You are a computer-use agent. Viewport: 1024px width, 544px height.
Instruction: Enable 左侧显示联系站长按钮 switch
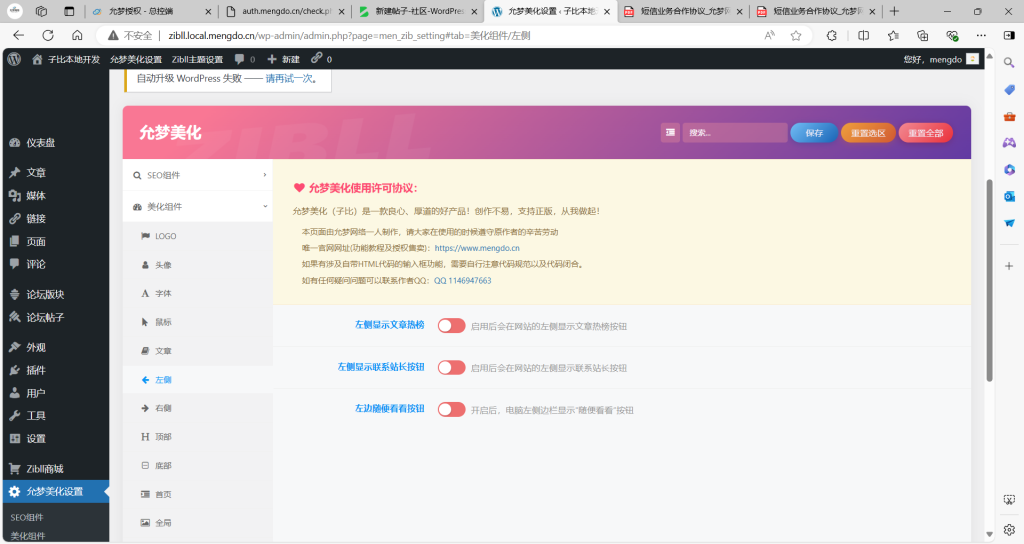coord(451,367)
